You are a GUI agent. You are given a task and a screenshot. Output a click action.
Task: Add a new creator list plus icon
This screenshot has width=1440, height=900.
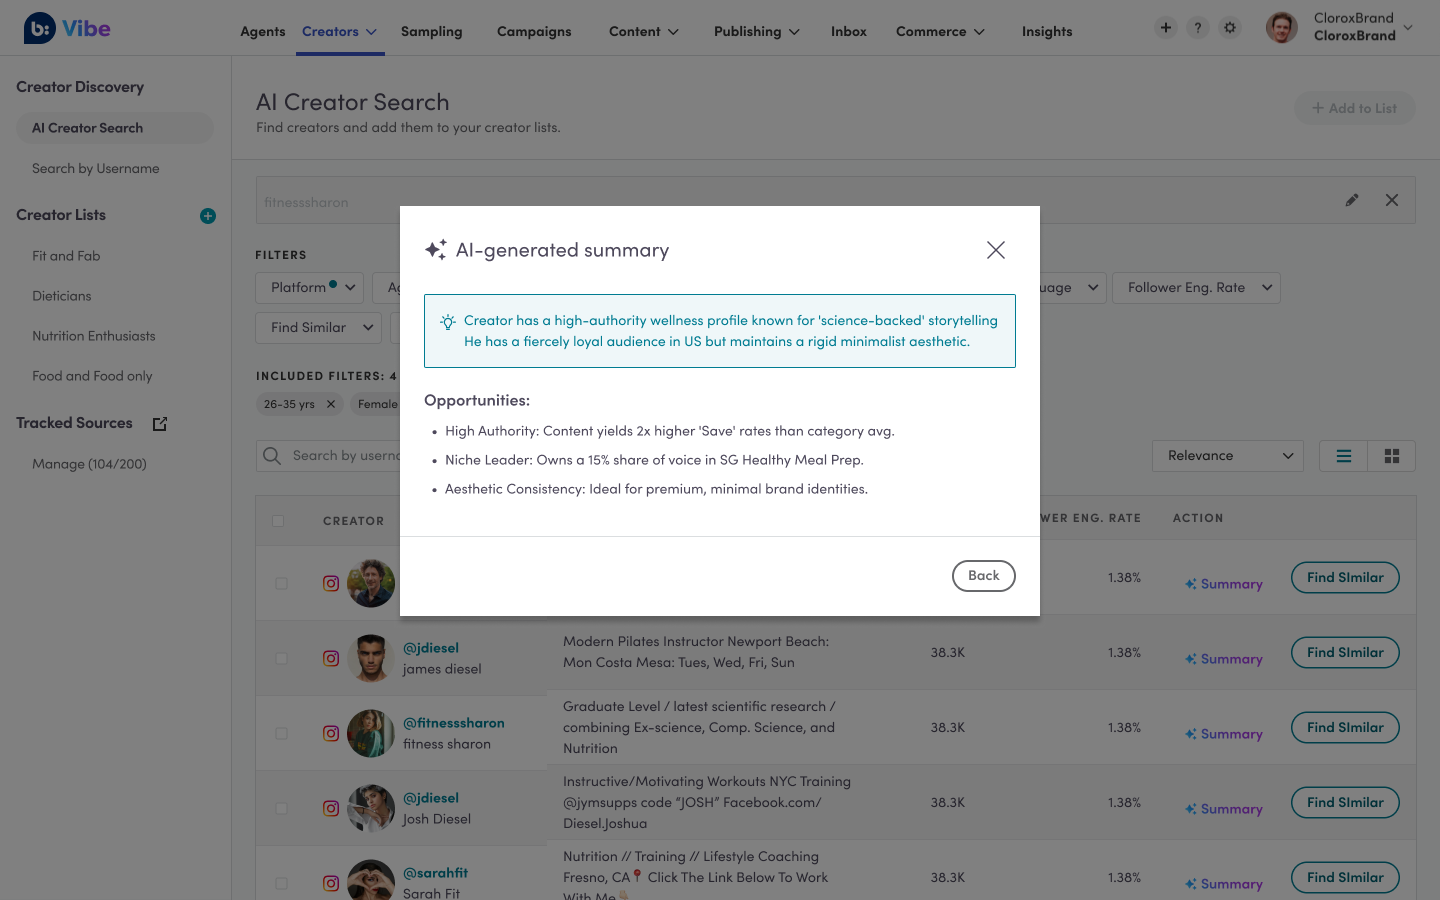pyautogui.click(x=208, y=216)
